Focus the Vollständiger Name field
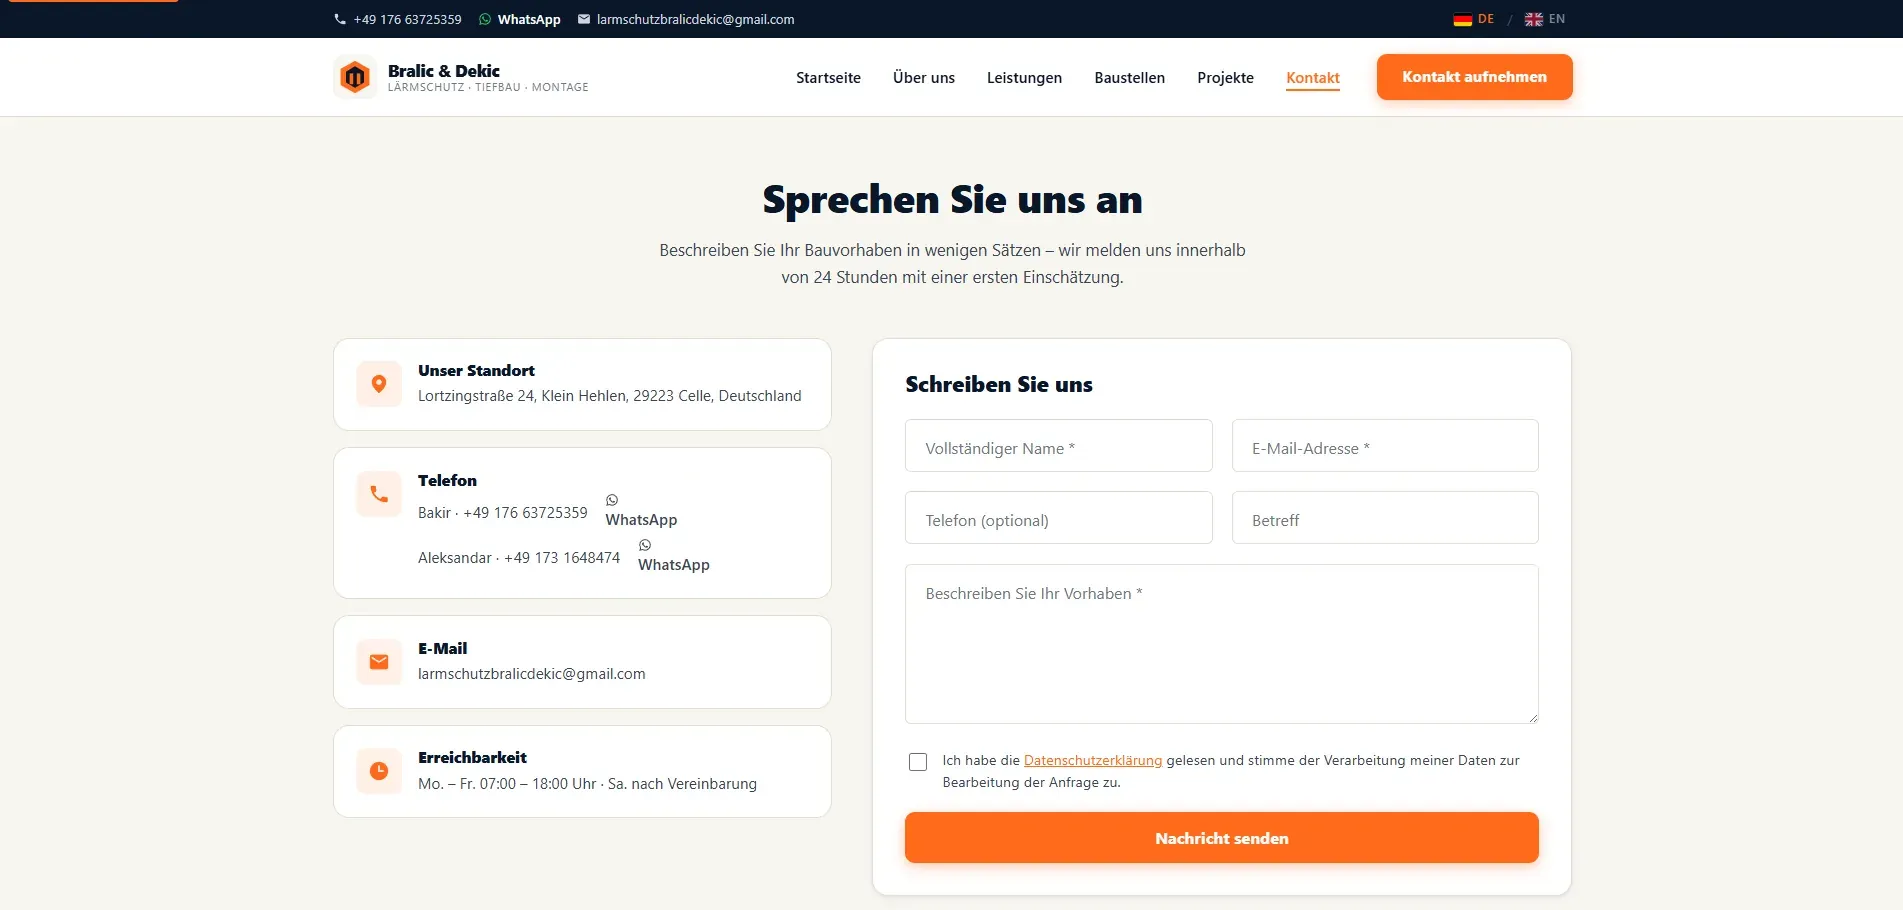Viewport: 1903px width, 910px height. [1058, 446]
